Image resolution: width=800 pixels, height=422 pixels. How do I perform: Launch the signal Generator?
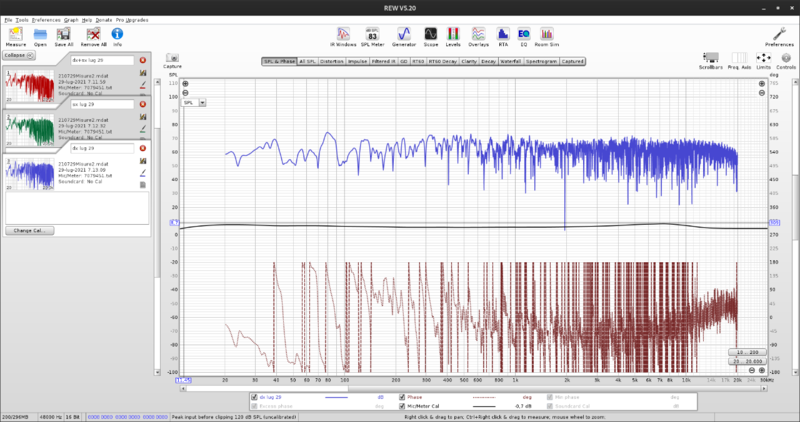click(x=404, y=36)
